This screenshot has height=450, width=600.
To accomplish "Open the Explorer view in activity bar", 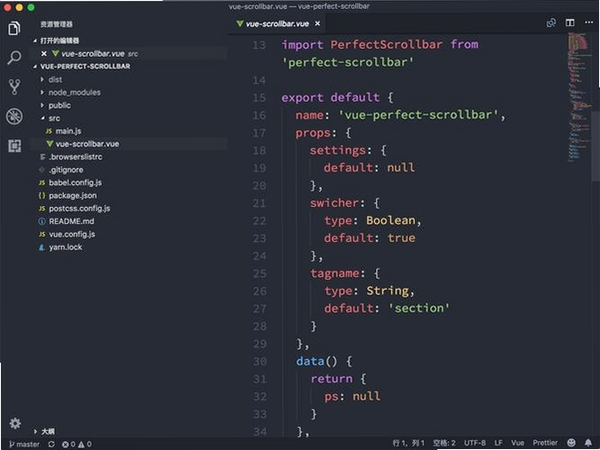I will click(14, 28).
